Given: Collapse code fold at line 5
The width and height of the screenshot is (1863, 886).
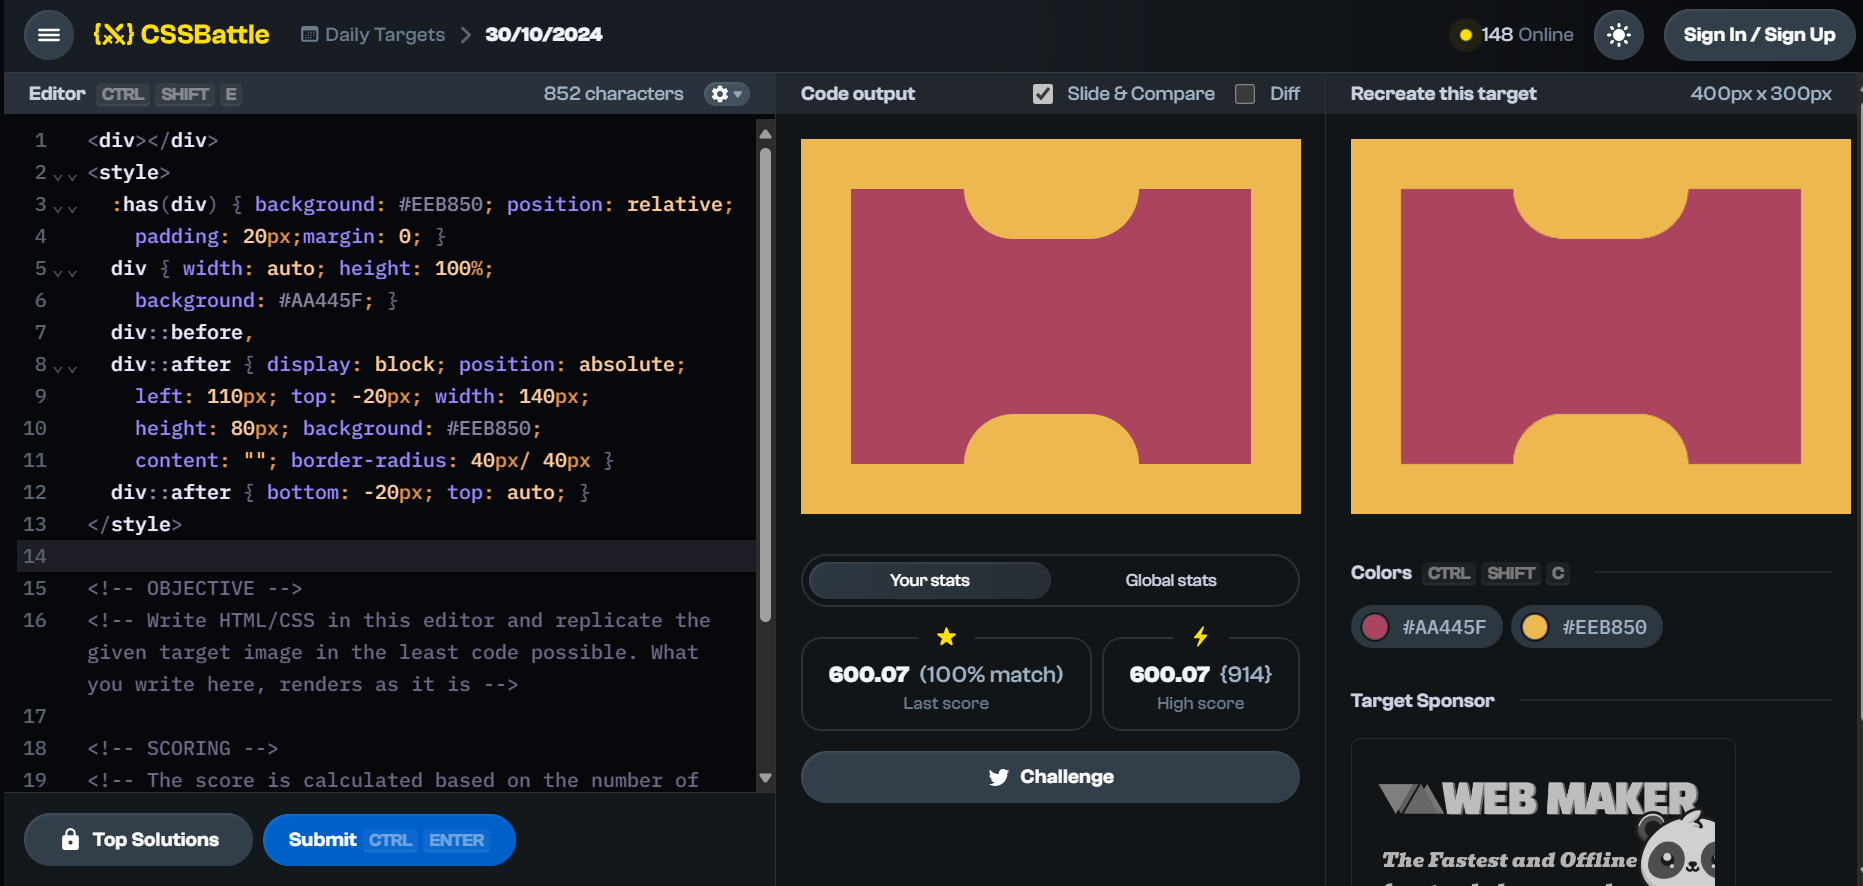Looking at the screenshot, I should tap(65, 271).
